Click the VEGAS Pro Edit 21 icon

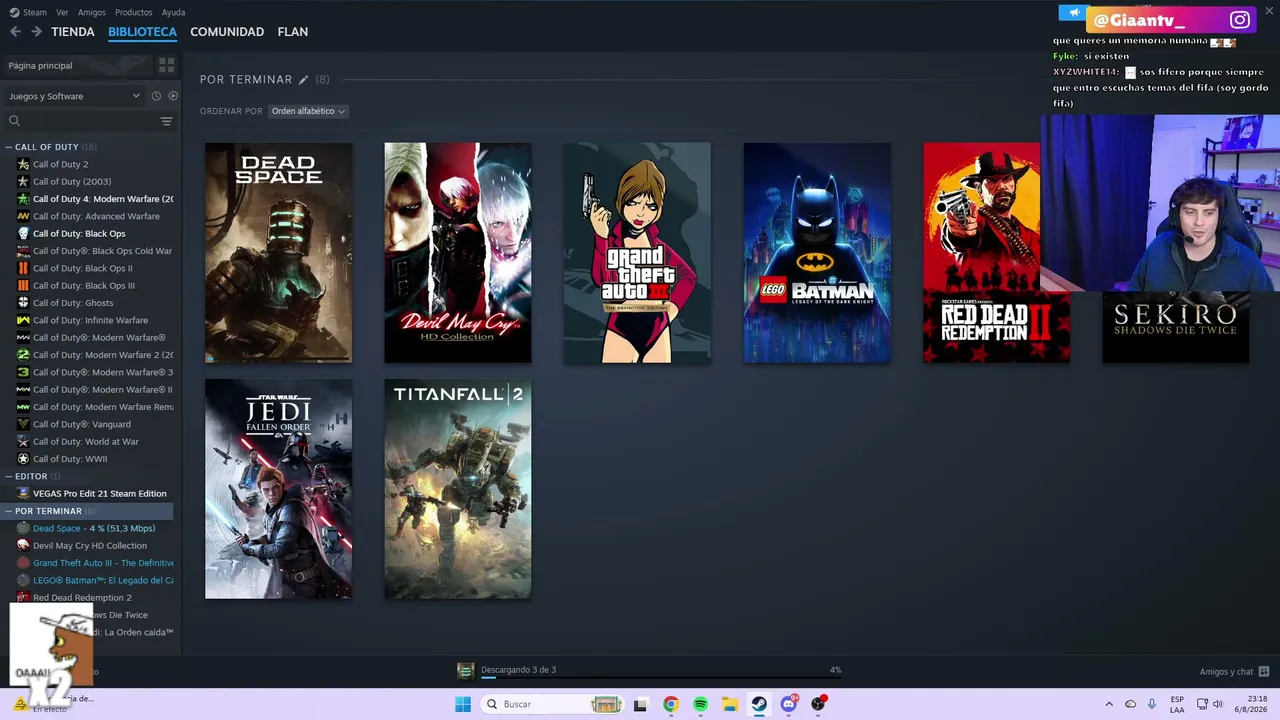(x=23, y=494)
